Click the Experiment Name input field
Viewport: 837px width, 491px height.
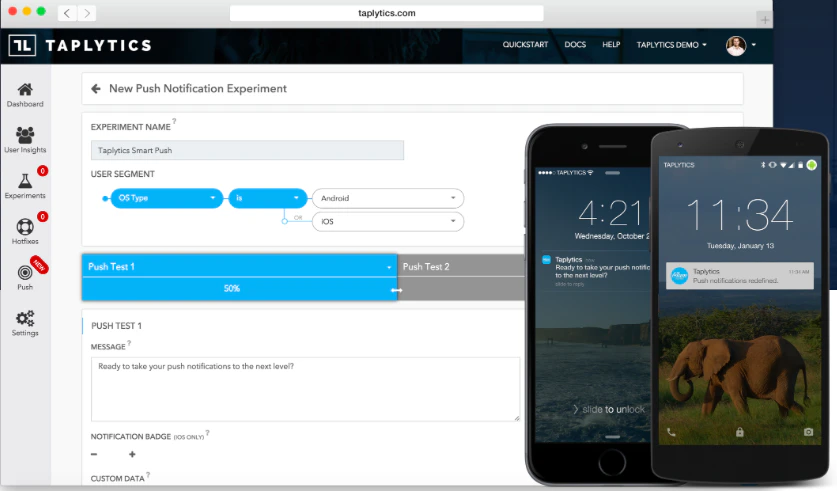[247, 151]
